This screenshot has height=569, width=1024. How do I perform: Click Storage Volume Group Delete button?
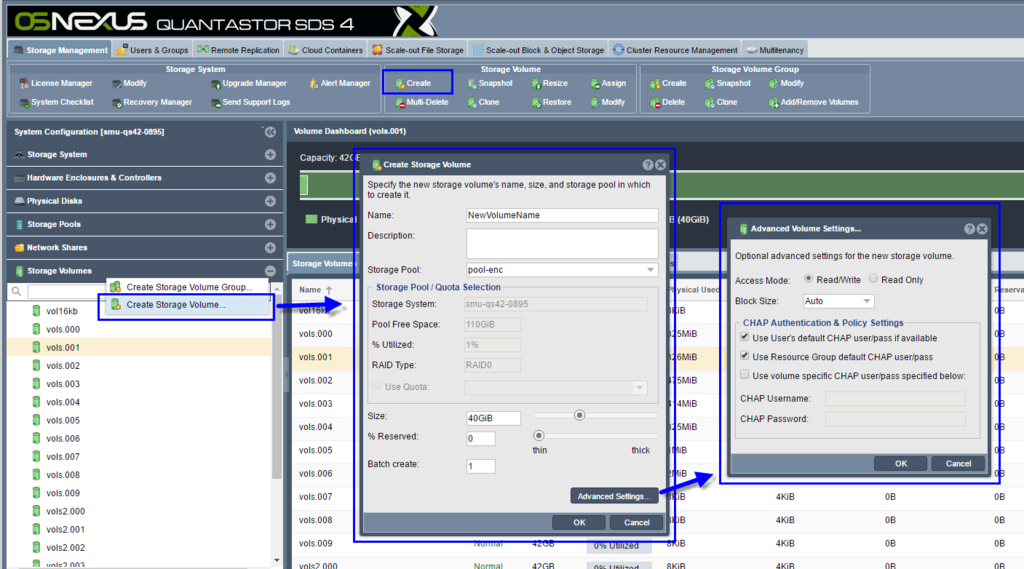pos(667,103)
